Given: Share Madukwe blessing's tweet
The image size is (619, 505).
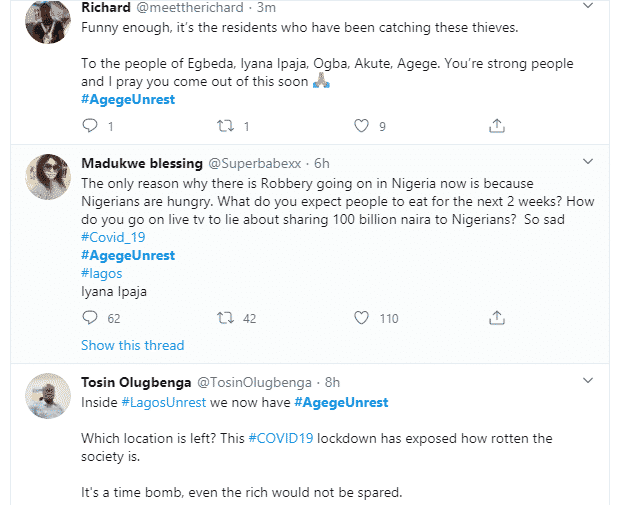Looking at the screenshot, I should pyautogui.click(x=496, y=318).
